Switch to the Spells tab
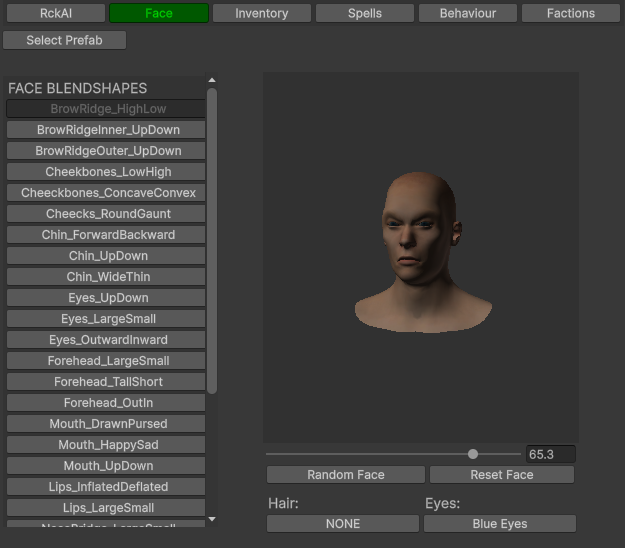The width and height of the screenshot is (625, 548). click(x=365, y=13)
